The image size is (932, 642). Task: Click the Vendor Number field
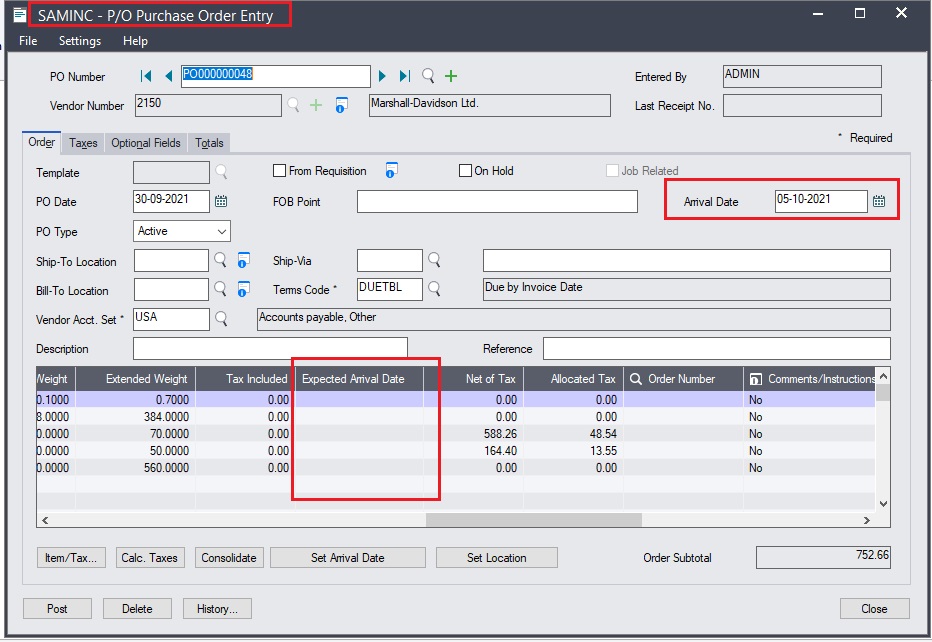208,105
